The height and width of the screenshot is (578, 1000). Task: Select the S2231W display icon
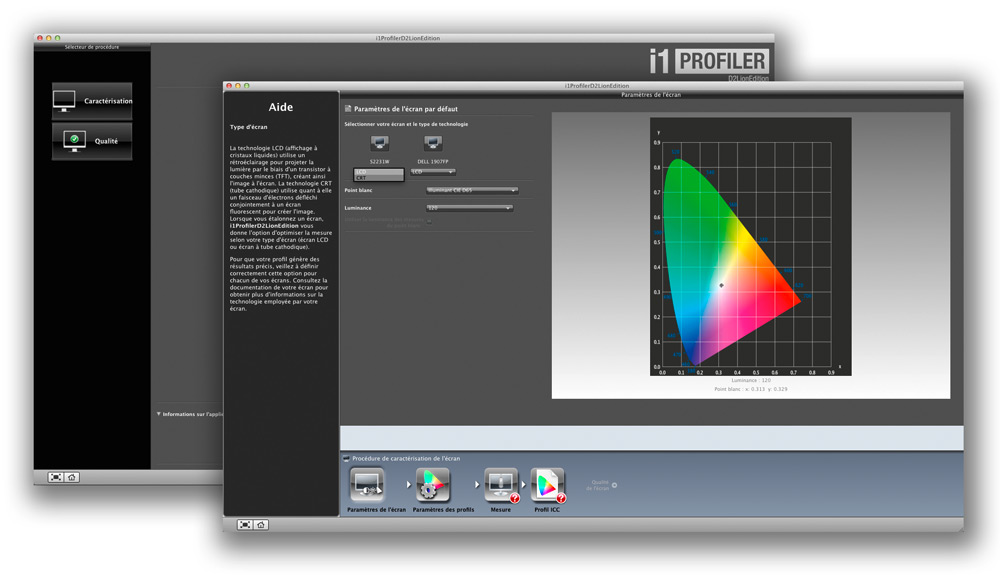click(x=379, y=142)
